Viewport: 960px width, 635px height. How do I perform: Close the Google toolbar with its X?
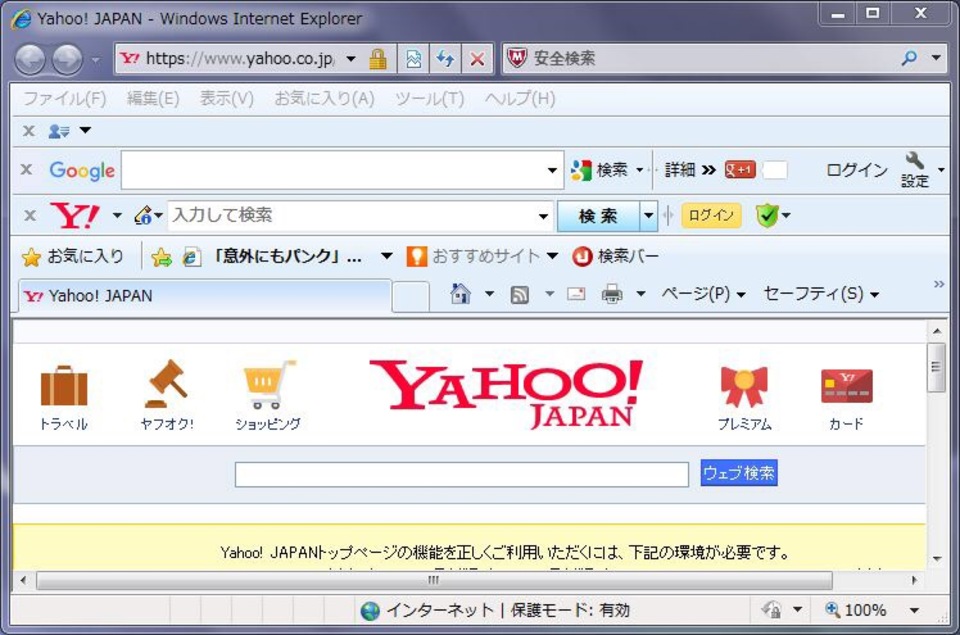[x=26, y=170]
